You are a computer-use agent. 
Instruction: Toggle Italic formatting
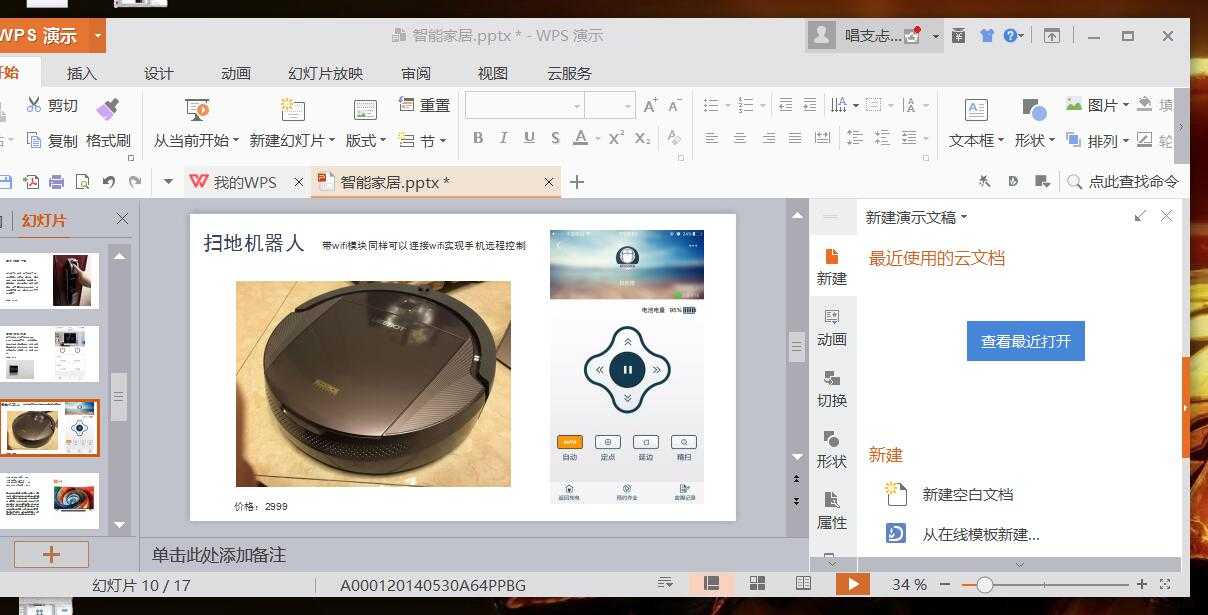[503, 138]
